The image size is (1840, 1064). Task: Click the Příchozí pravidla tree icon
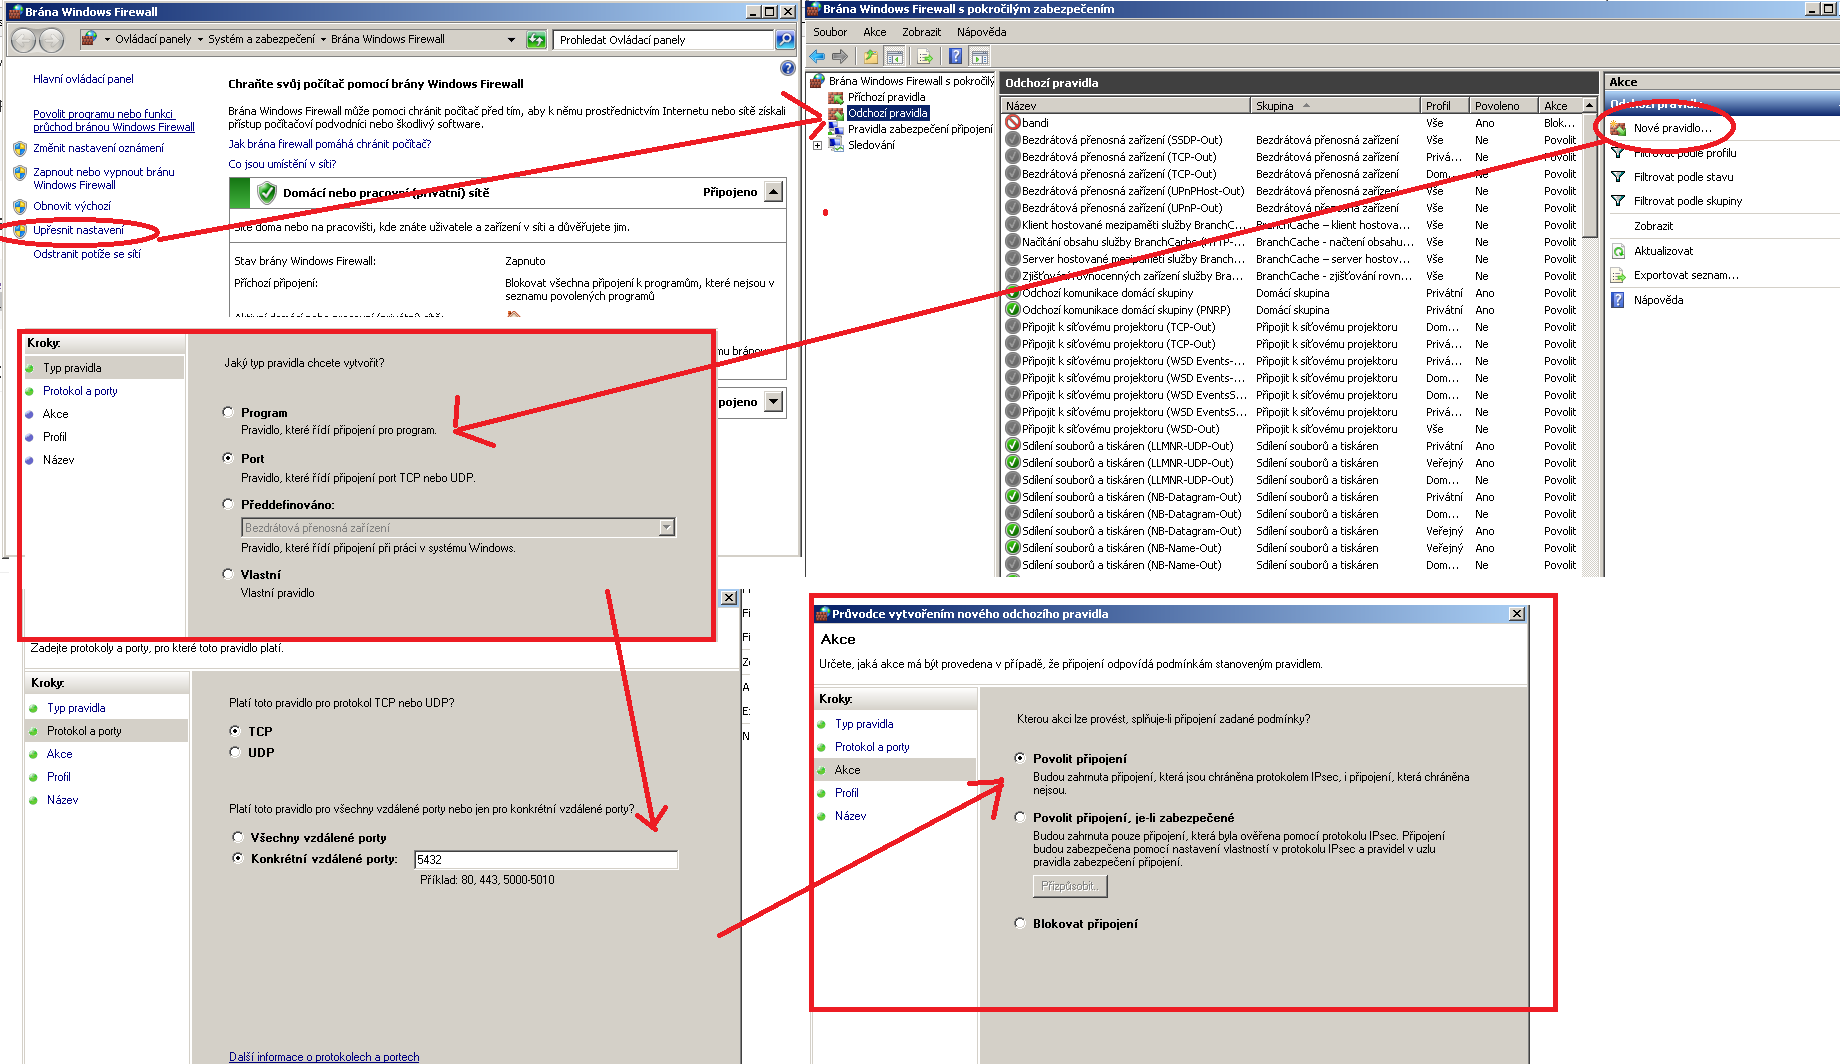836,97
